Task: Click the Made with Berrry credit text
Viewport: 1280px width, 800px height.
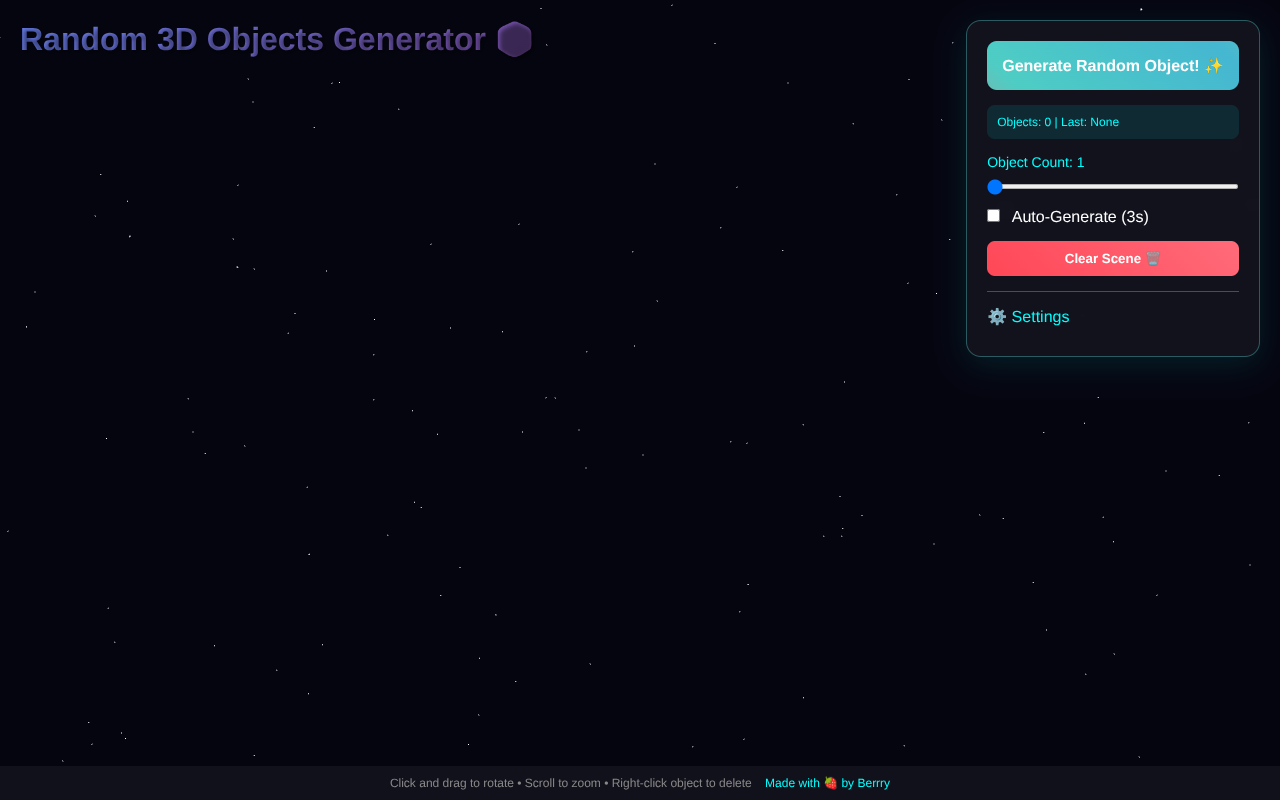Action: tap(827, 783)
